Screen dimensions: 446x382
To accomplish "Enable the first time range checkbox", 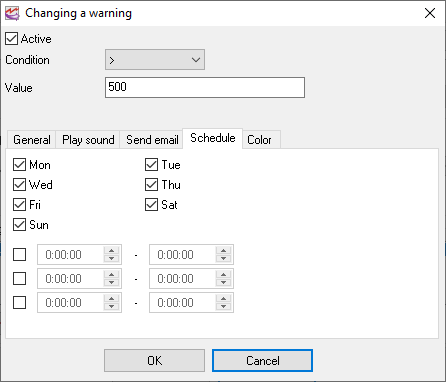I will [19, 255].
